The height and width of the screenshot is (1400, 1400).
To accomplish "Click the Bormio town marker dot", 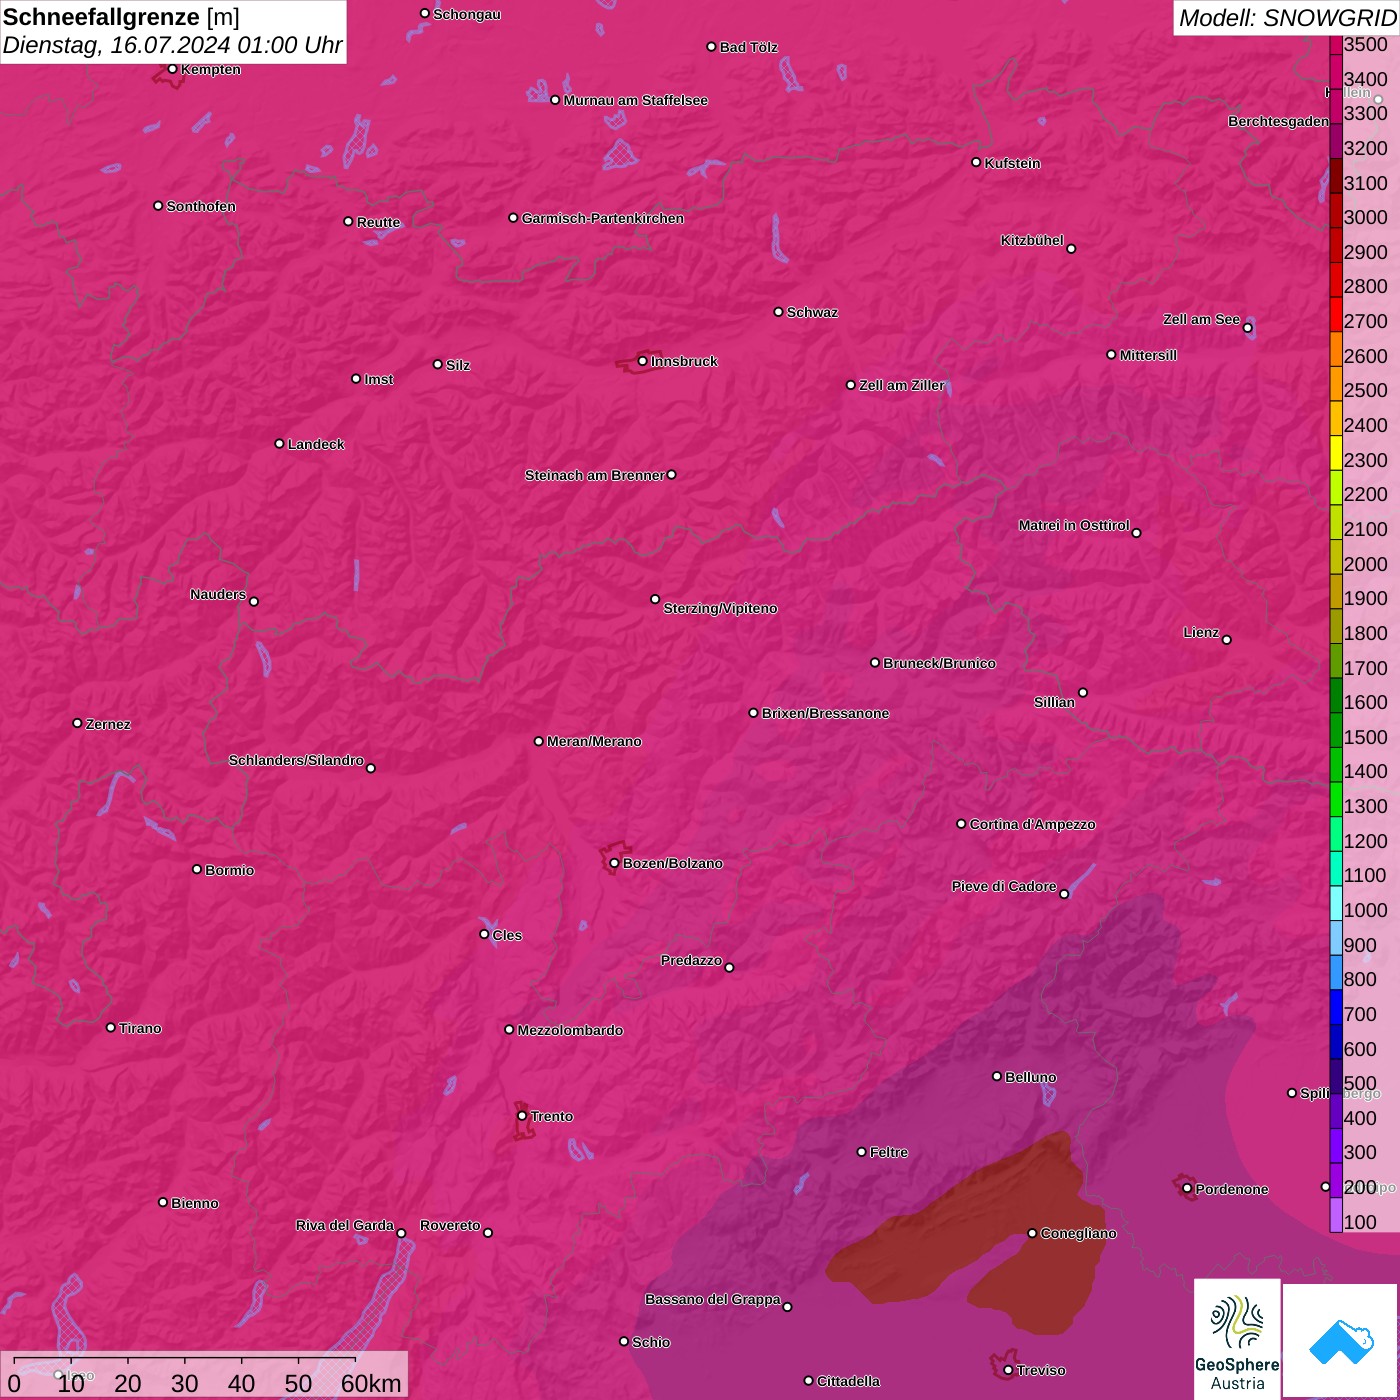I will tap(197, 869).
